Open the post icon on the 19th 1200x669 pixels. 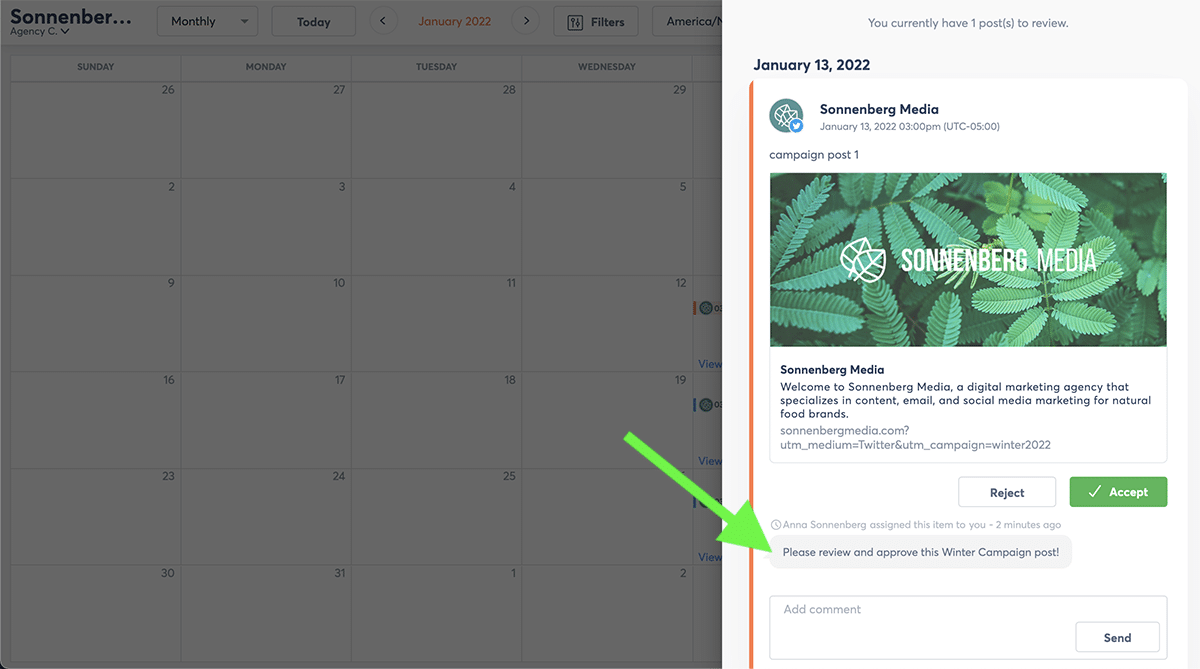tap(706, 405)
